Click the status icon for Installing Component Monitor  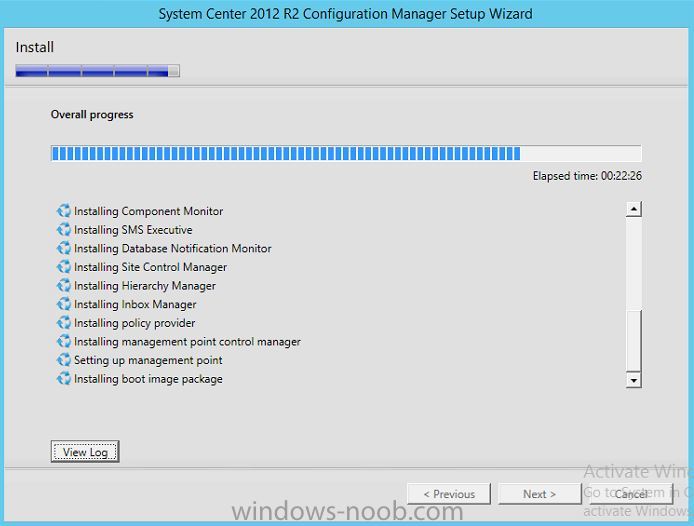(64, 211)
